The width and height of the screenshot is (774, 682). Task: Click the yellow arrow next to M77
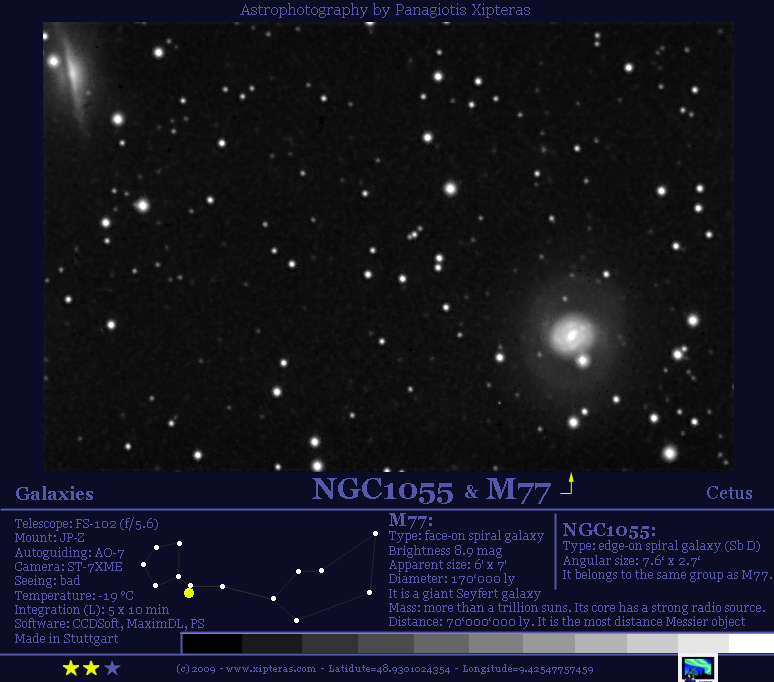(x=568, y=484)
